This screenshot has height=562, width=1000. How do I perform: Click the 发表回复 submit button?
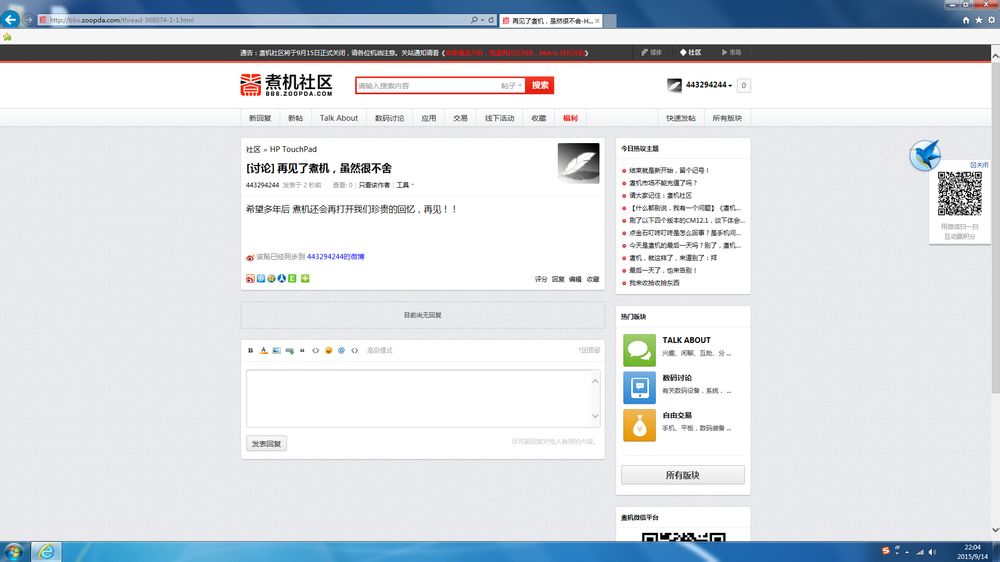click(267, 443)
